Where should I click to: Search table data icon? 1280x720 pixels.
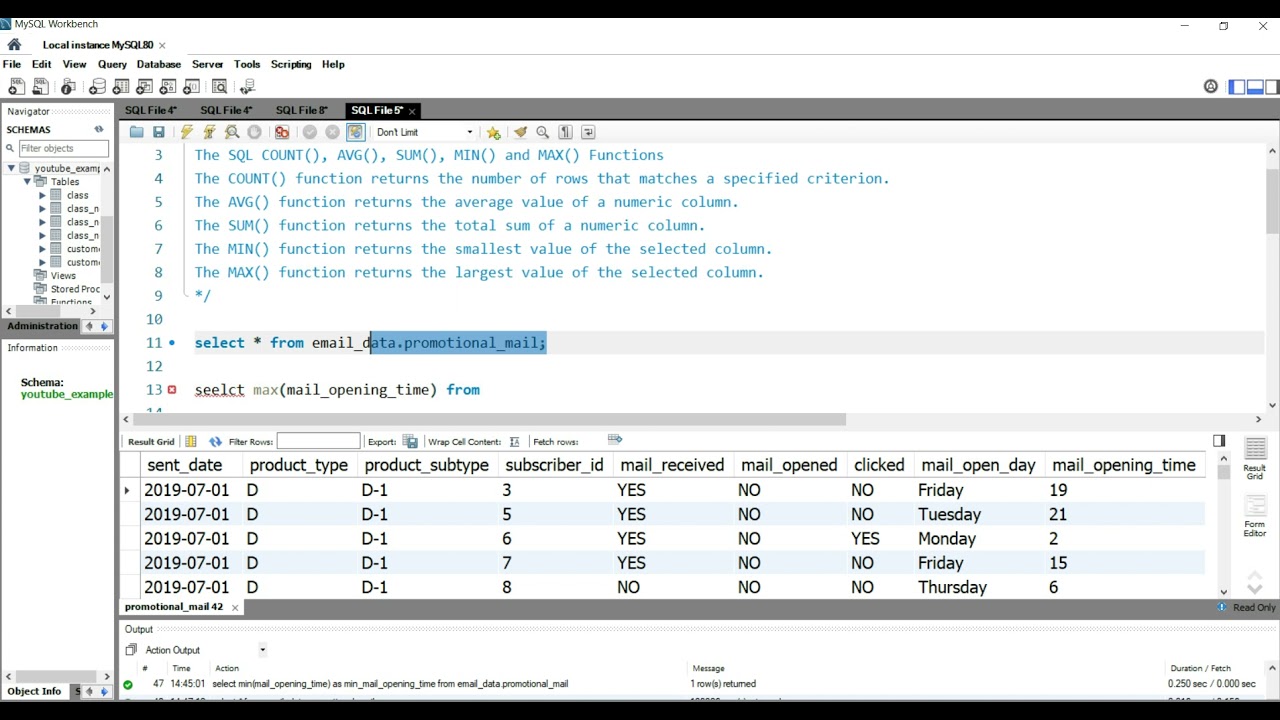tap(220, 87)
